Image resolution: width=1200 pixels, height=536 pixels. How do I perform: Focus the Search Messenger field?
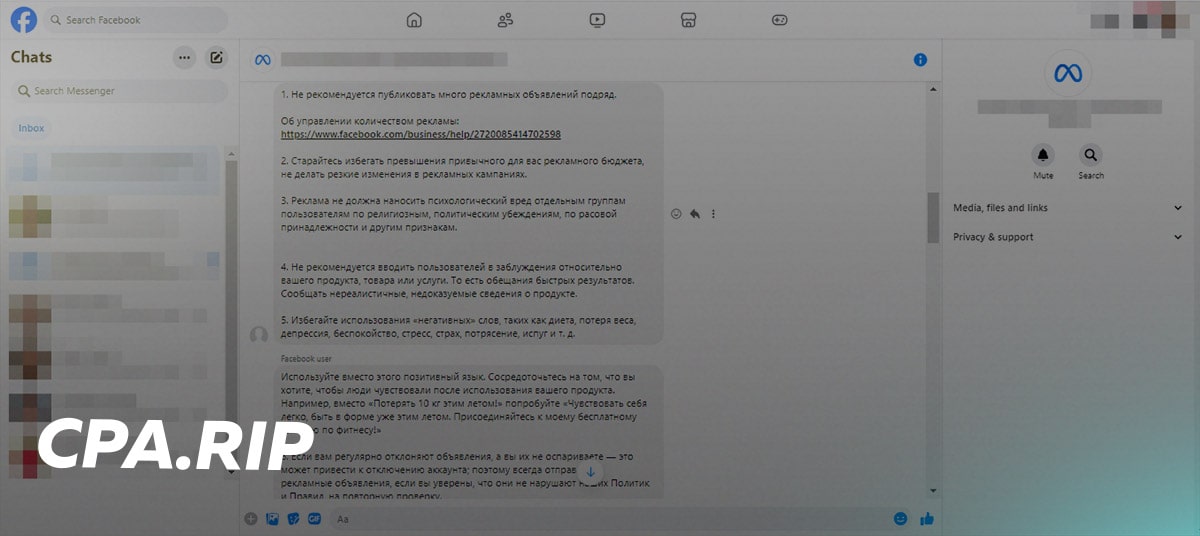click(x=120, y=91)
